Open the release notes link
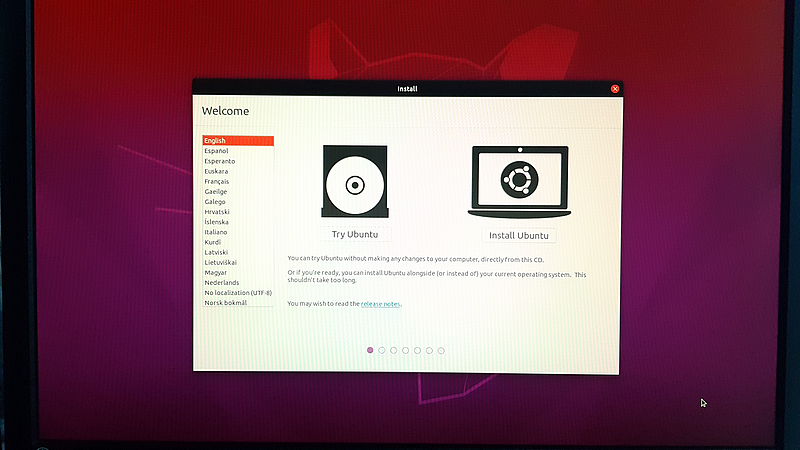The height and width of the screenshot is (450, 800). [x=381, y=304]
